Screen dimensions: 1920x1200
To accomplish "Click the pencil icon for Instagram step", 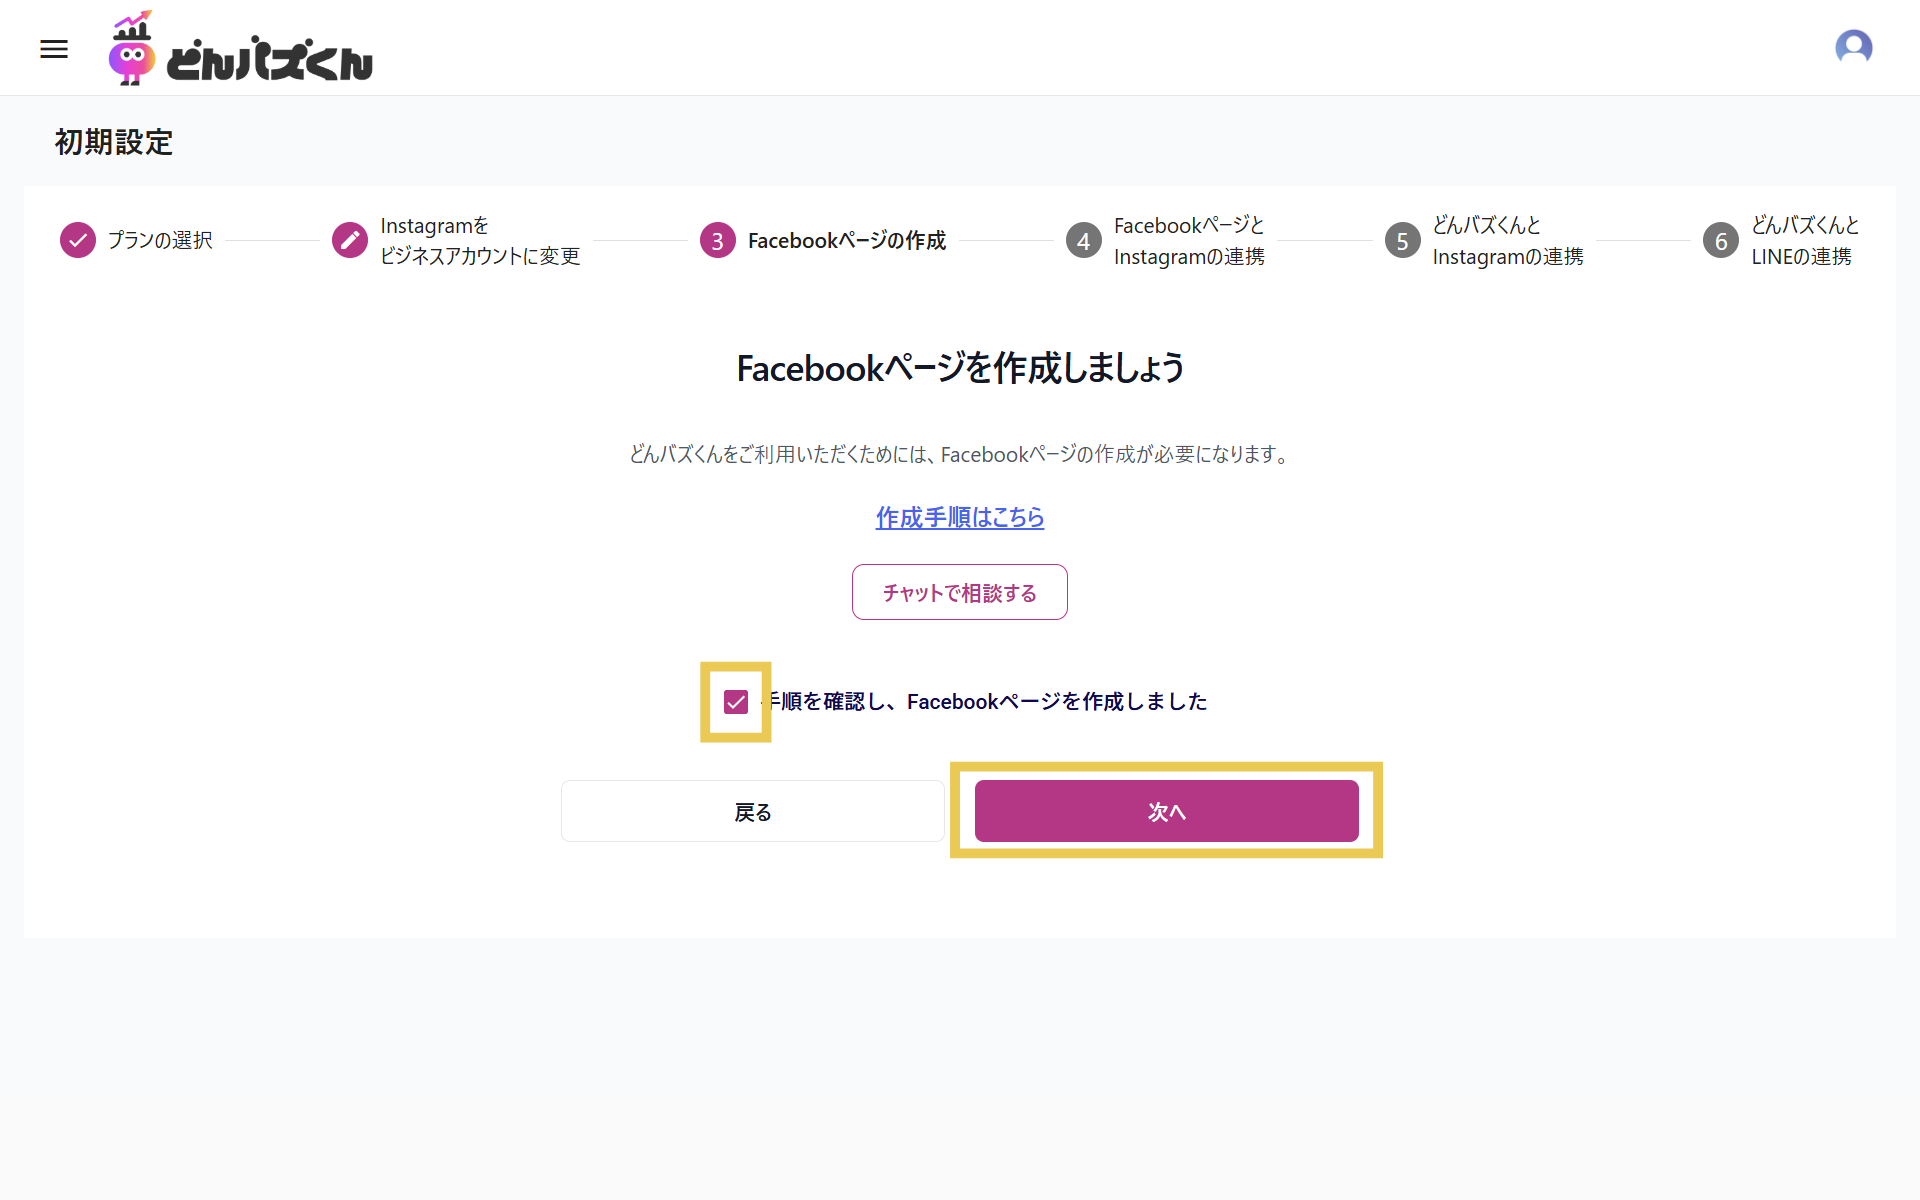I will click(350, 240).
